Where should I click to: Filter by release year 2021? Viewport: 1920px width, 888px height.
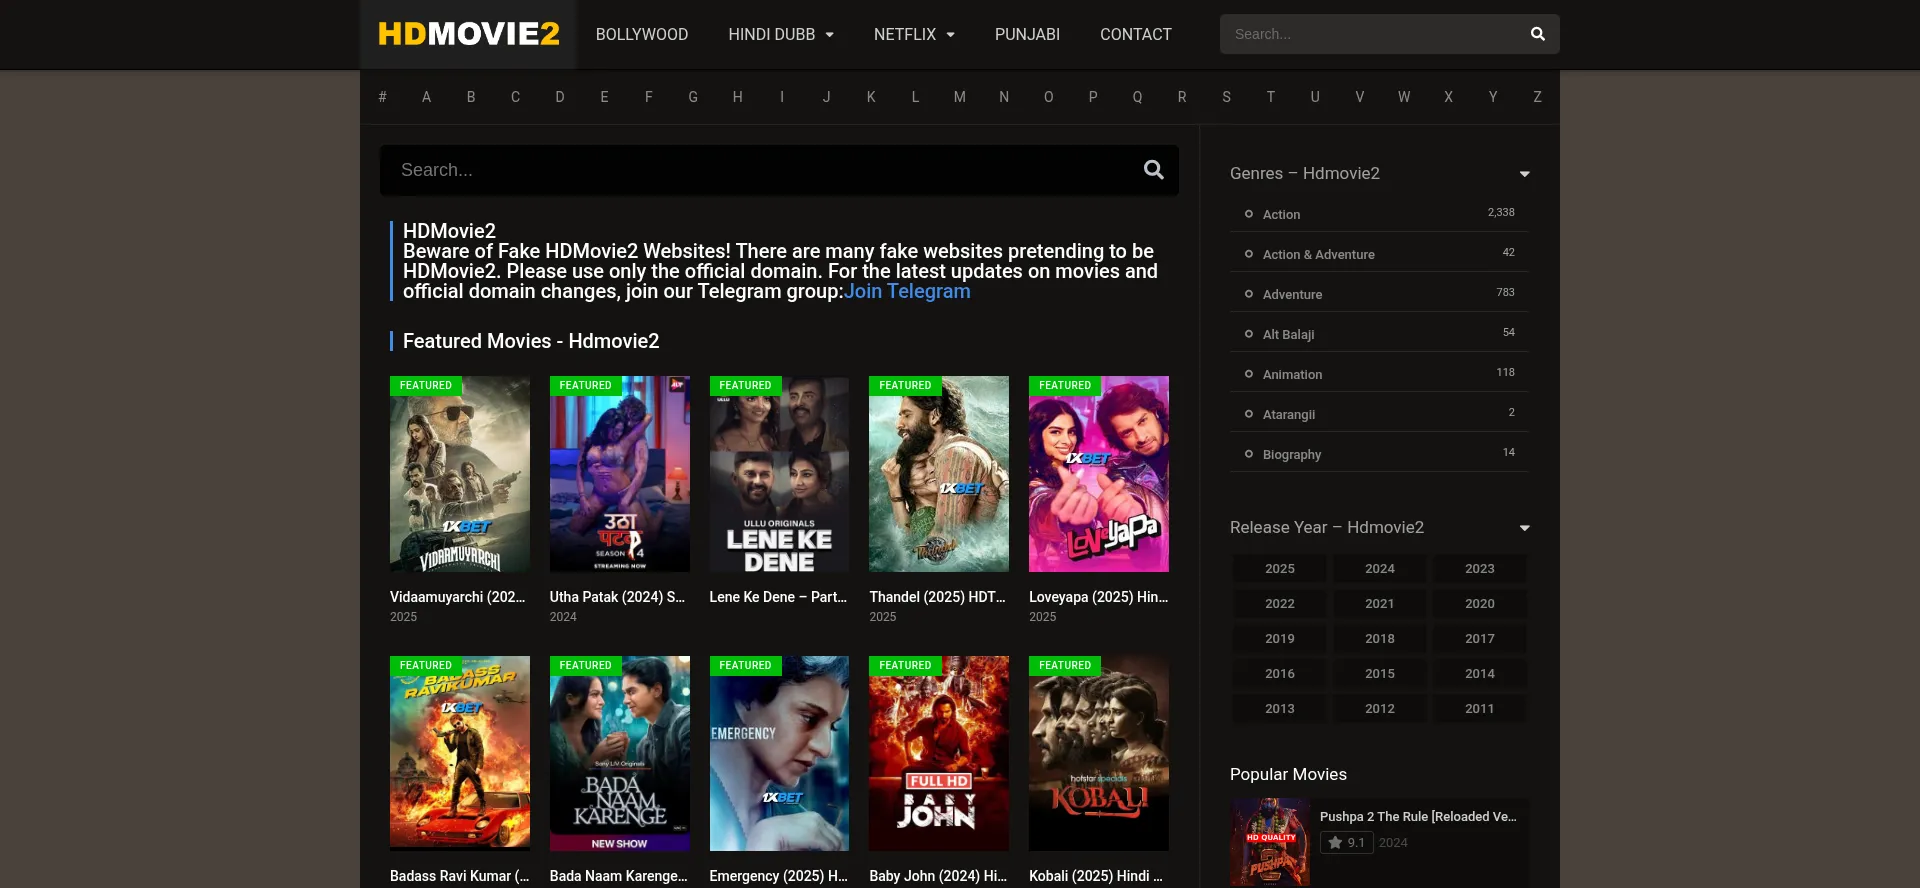click(x=1380, y=603)
